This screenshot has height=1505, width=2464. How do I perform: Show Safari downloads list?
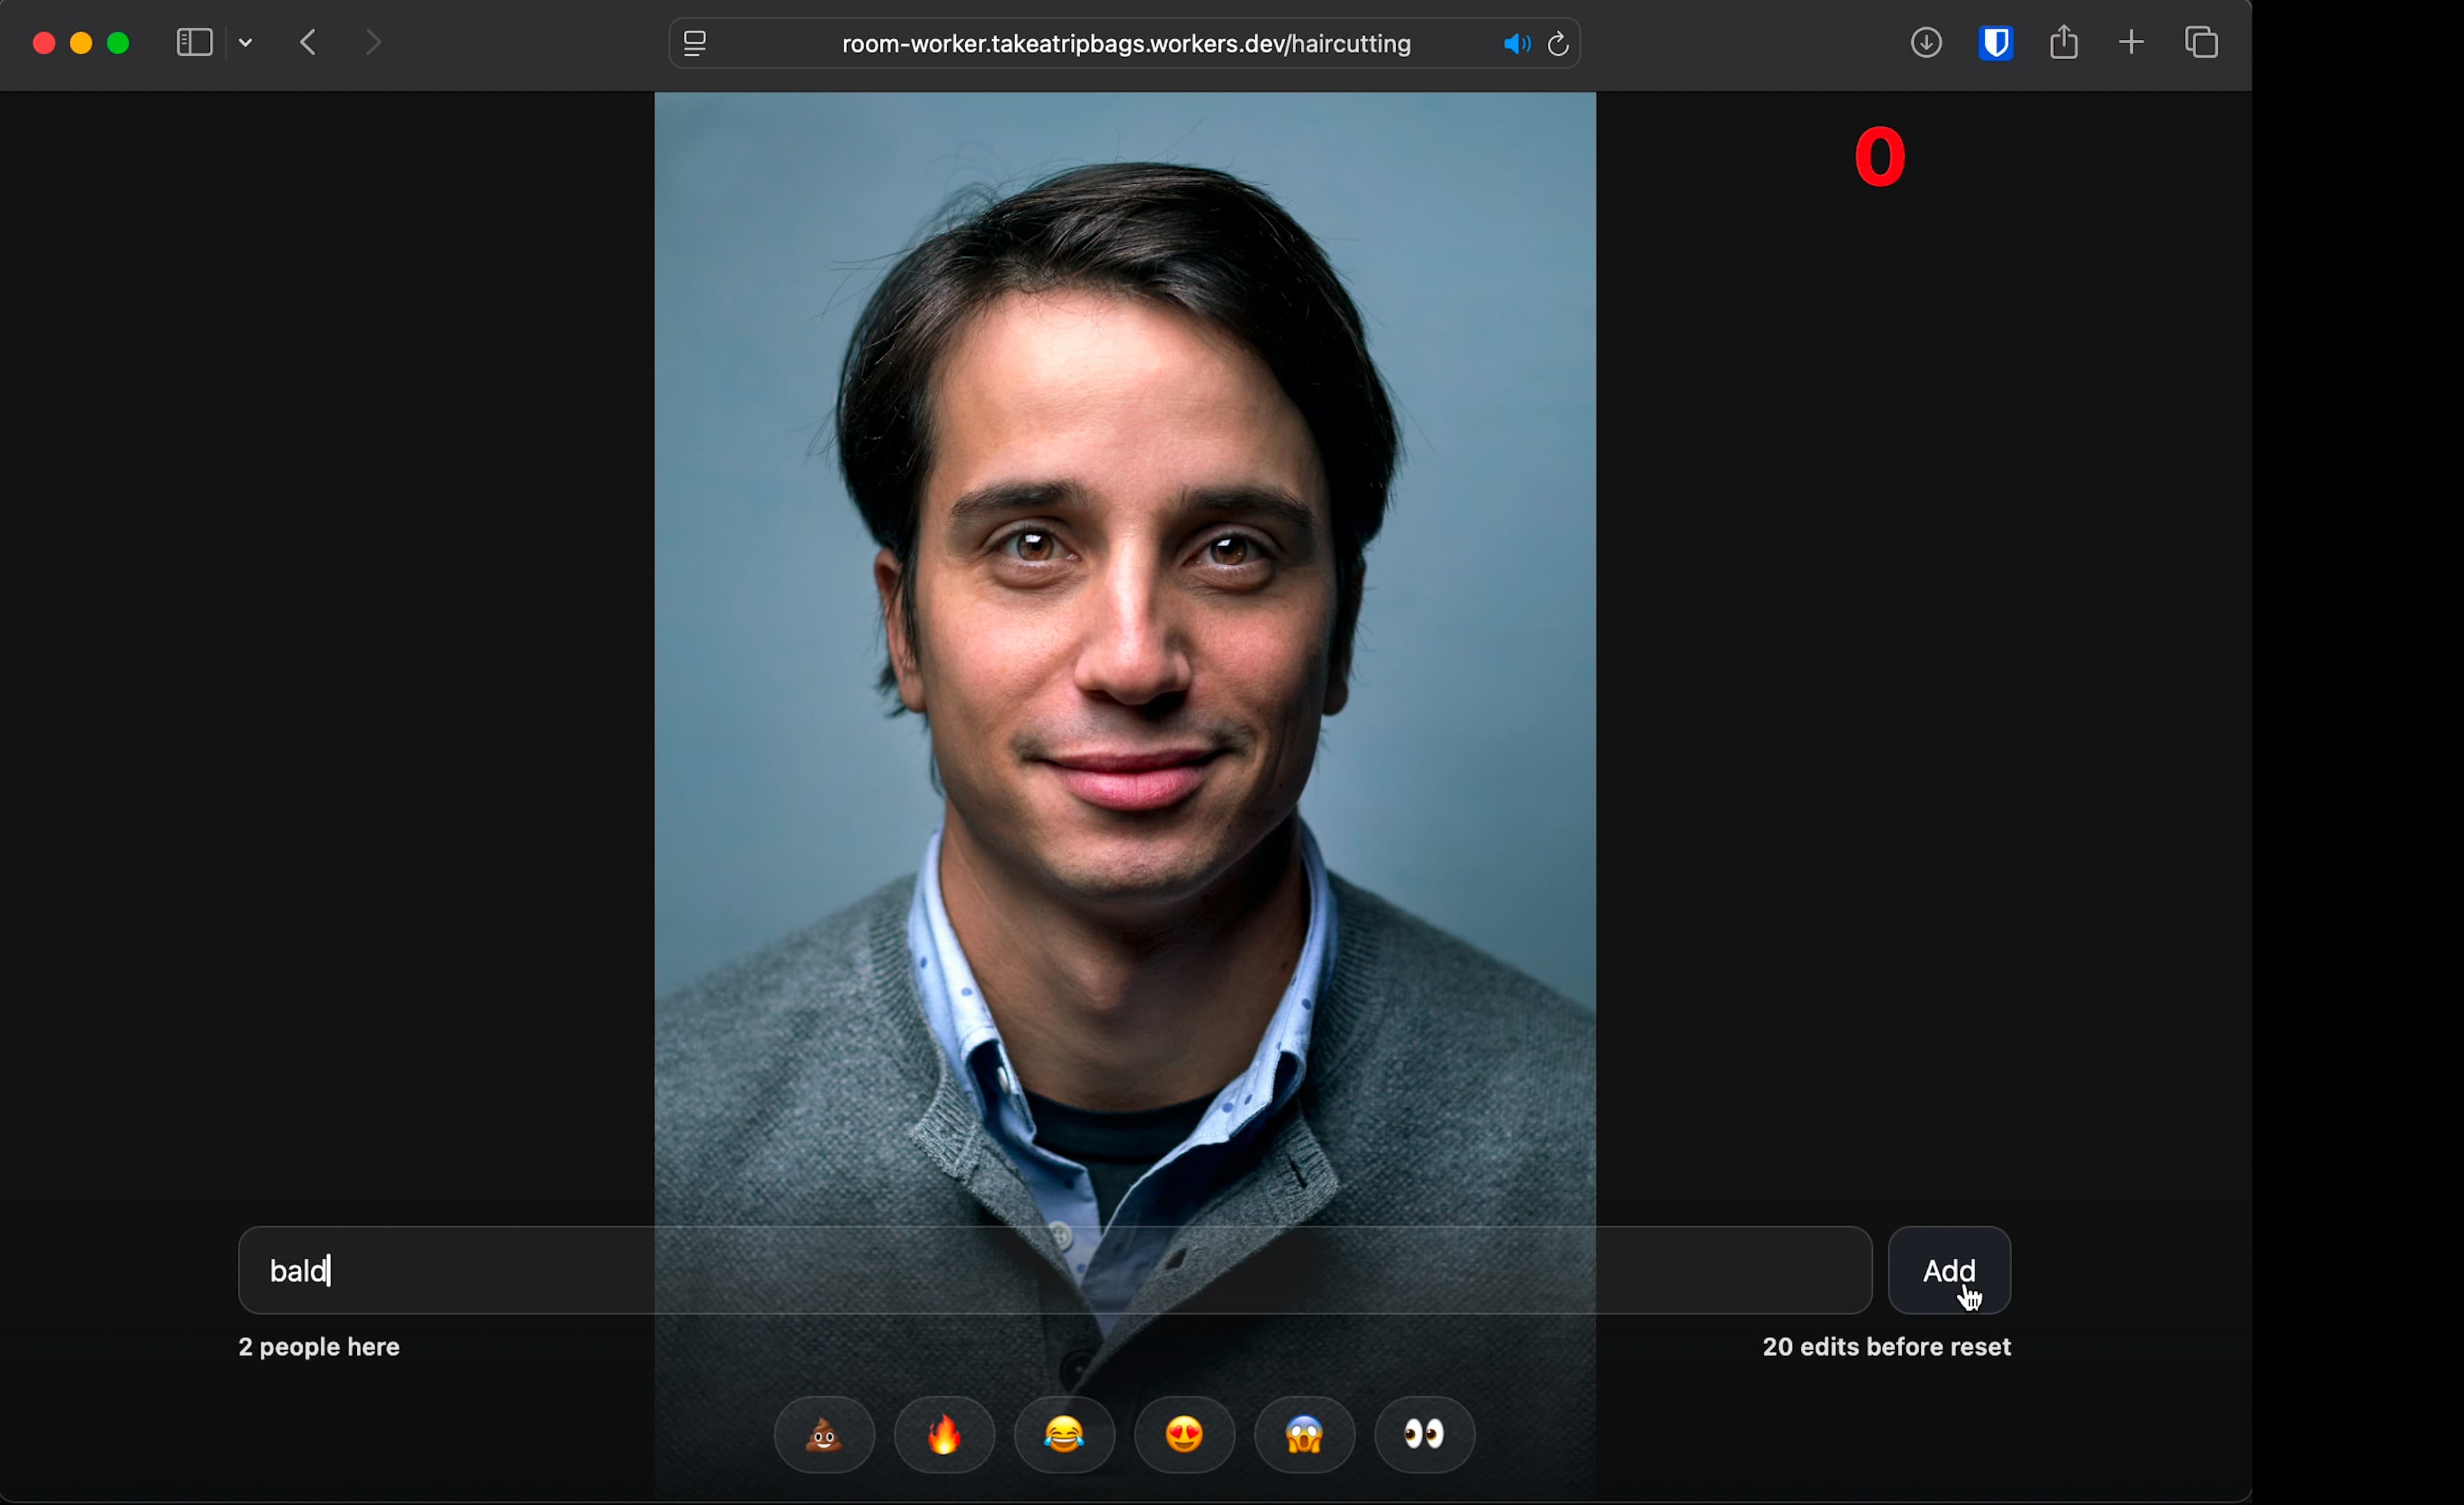click(1926, 43)
